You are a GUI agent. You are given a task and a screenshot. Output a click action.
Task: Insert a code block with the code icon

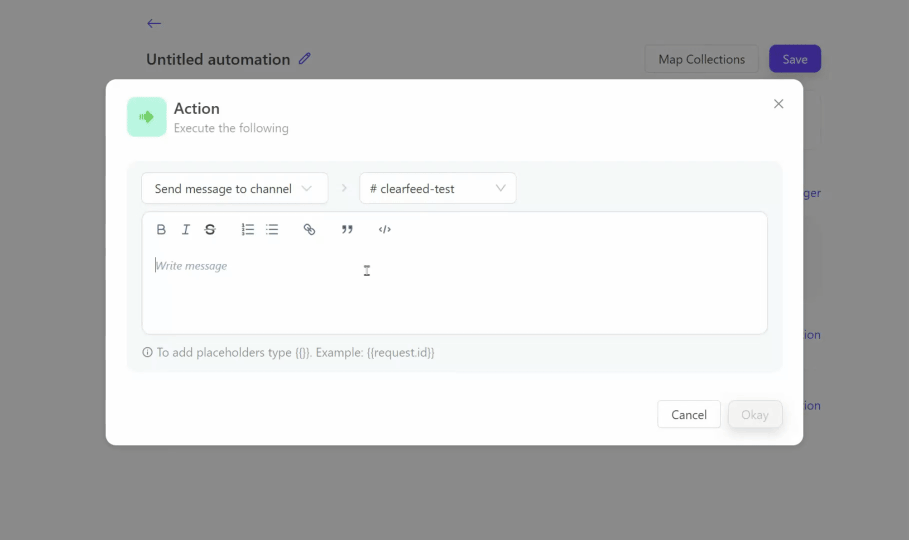(x=384, y=230)
